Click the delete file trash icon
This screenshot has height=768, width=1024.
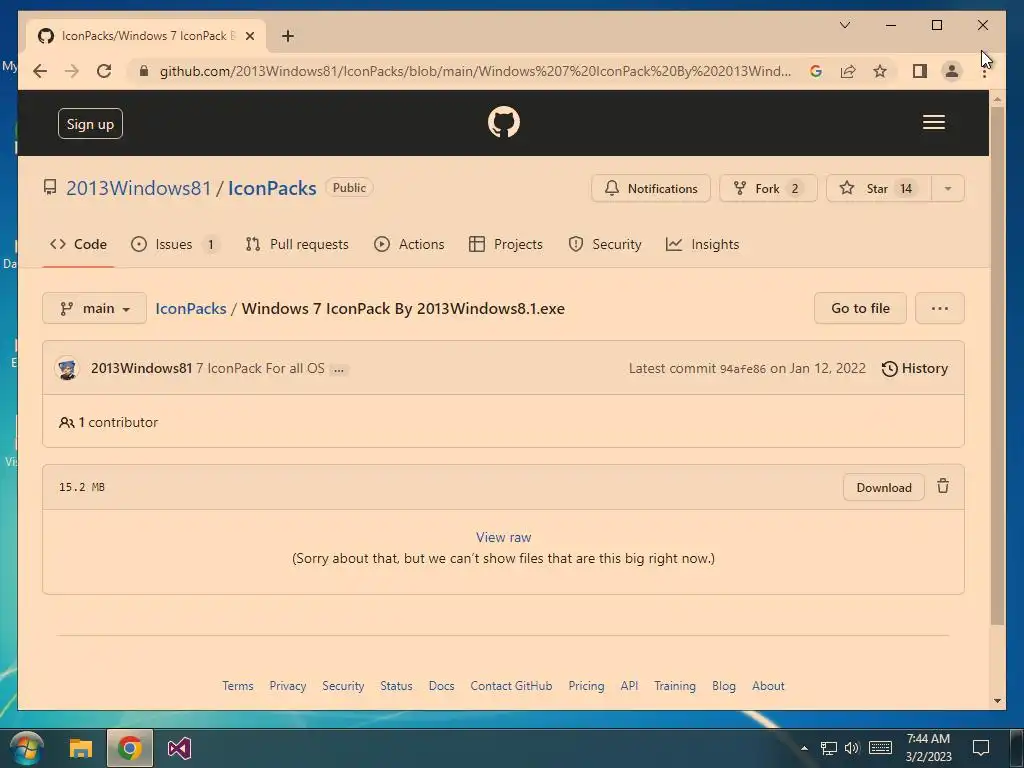pos(942,486)
